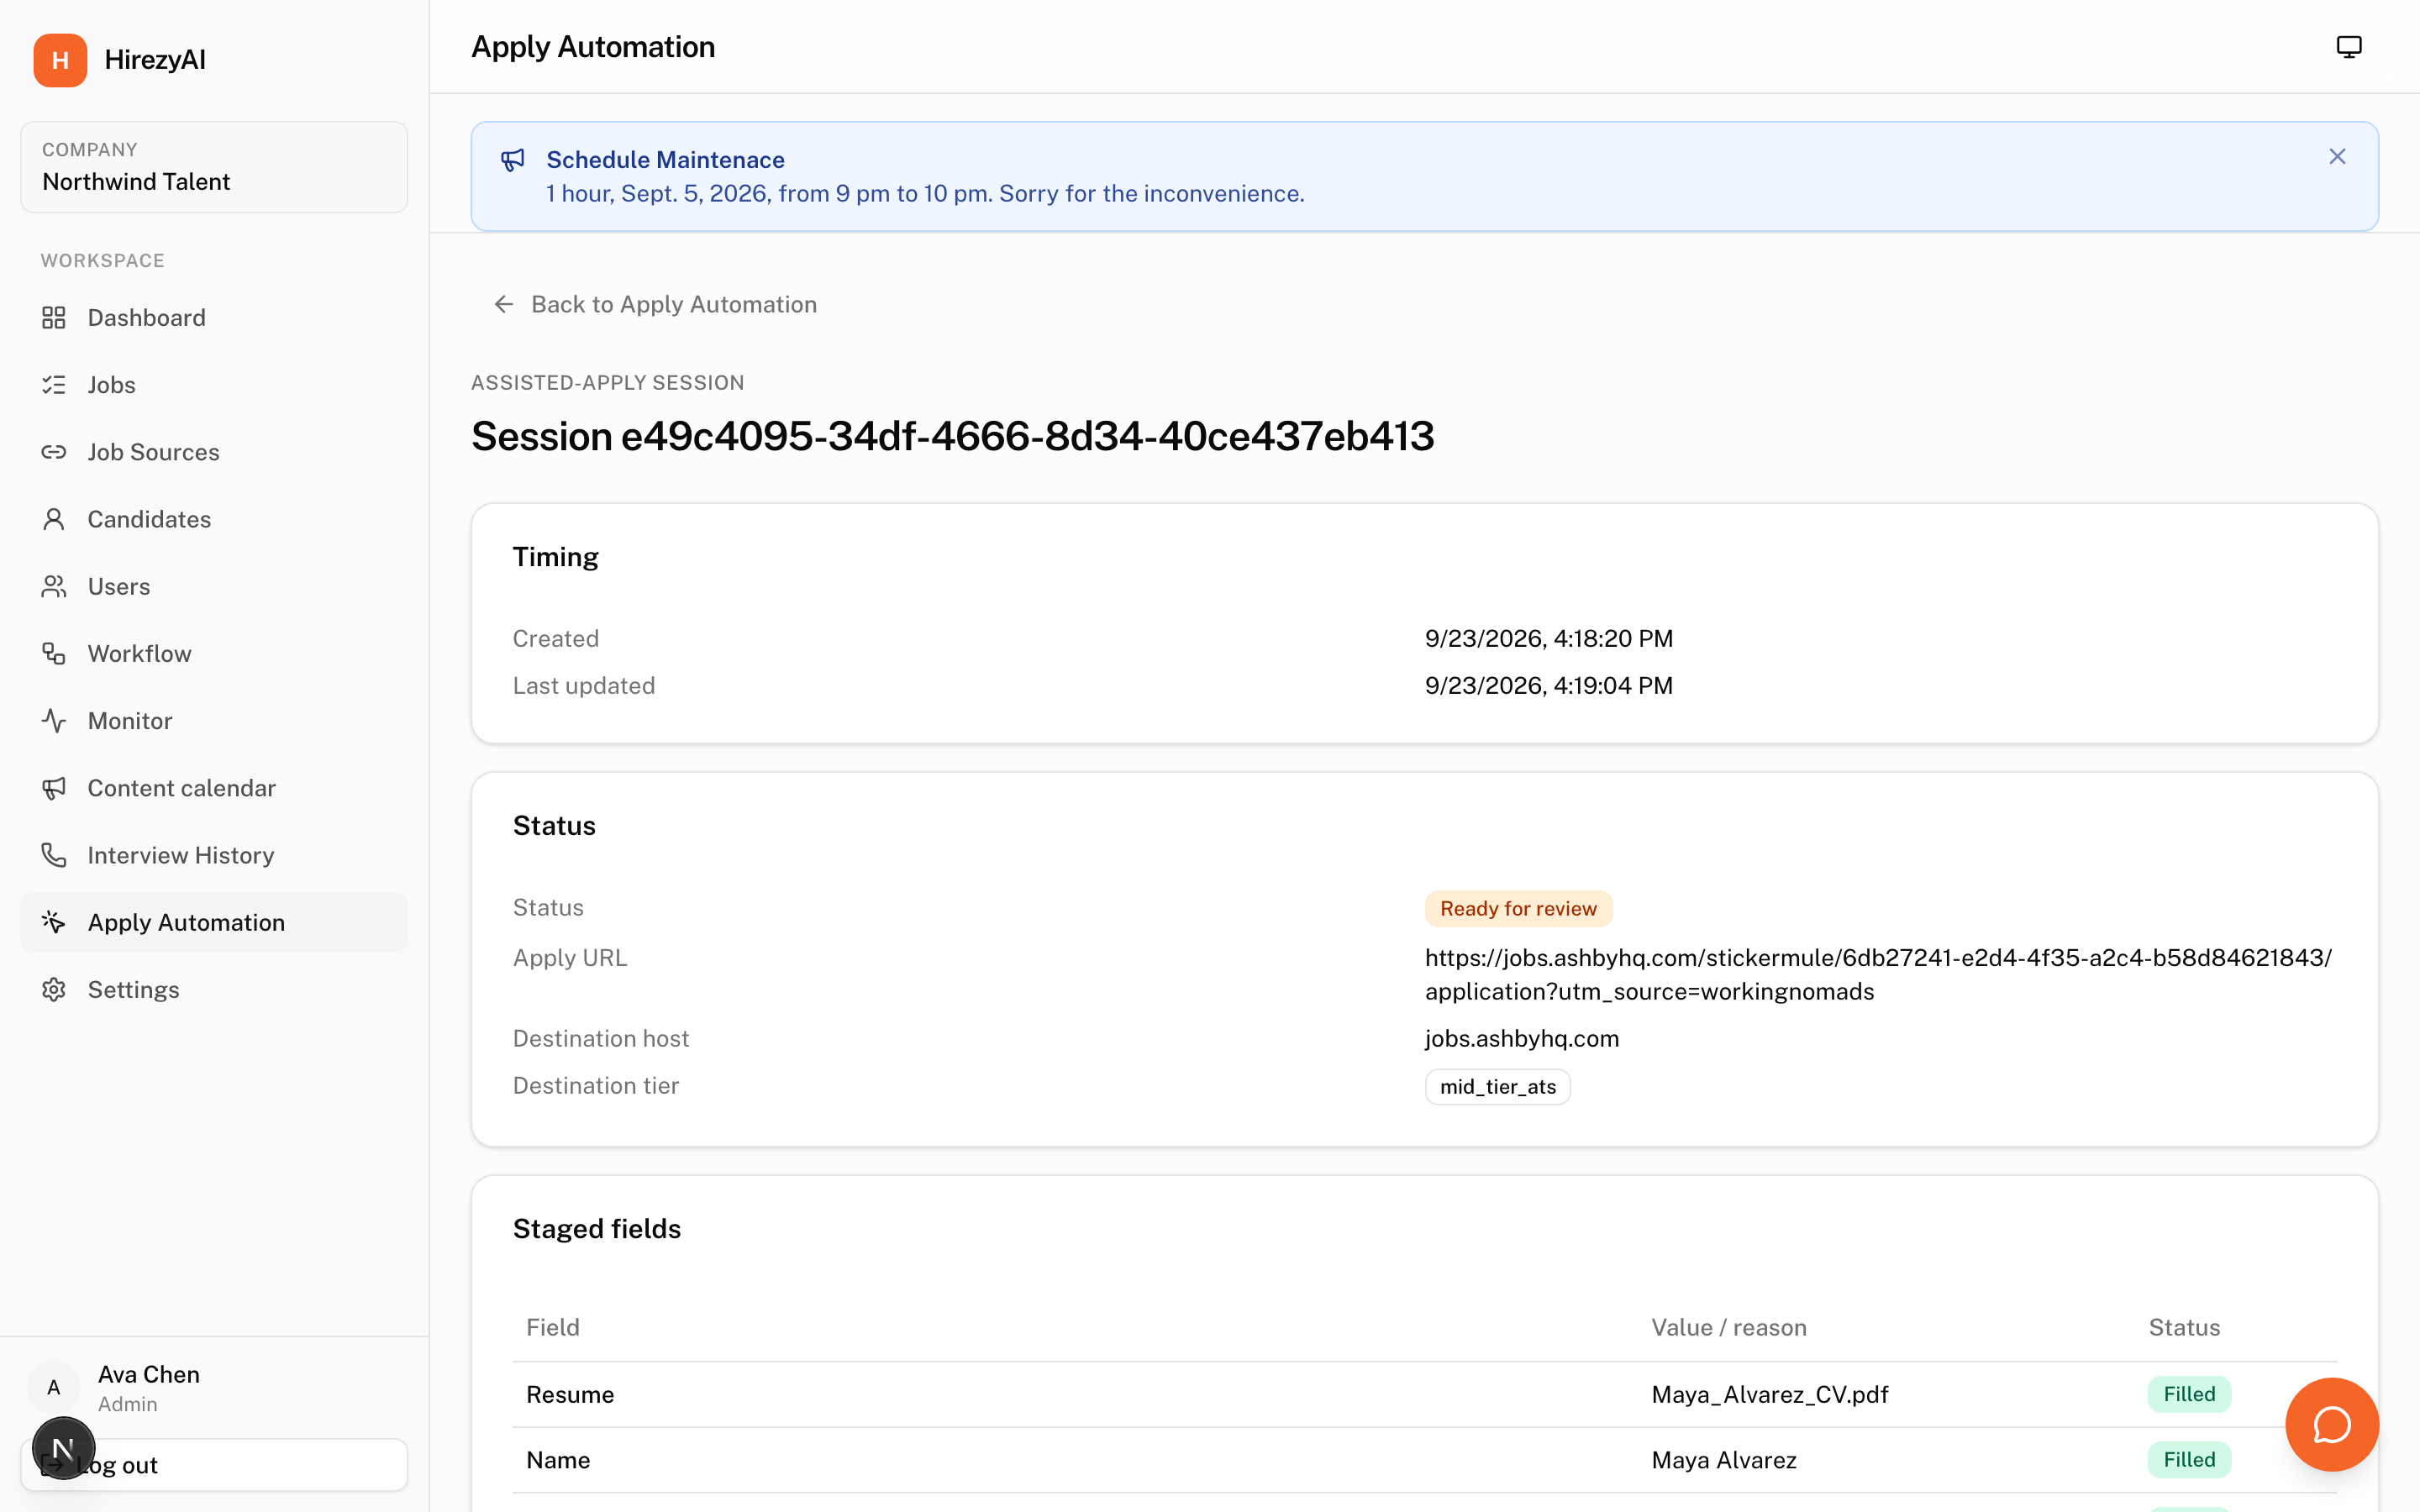Click the monitor display icon in header
The image size is (2420, 1512).
(x=2348, y=47)
